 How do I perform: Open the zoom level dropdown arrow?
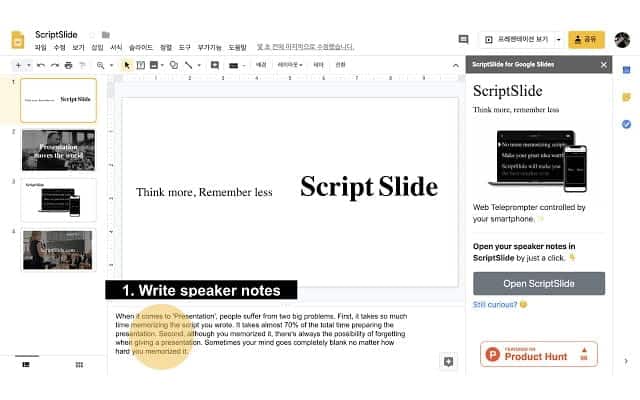click(111, 65)
